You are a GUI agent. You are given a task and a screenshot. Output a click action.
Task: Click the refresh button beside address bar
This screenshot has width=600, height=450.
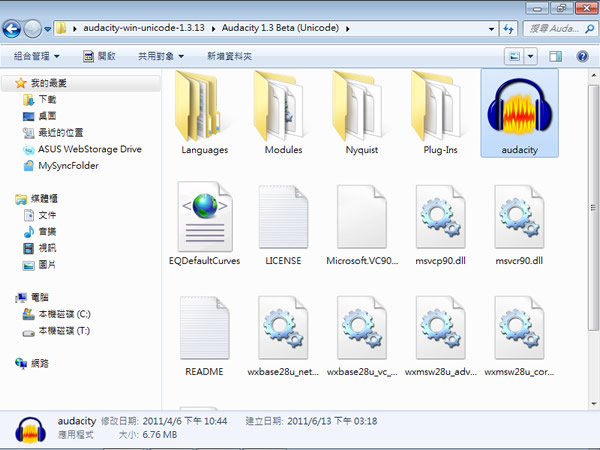tap(509, 28)
